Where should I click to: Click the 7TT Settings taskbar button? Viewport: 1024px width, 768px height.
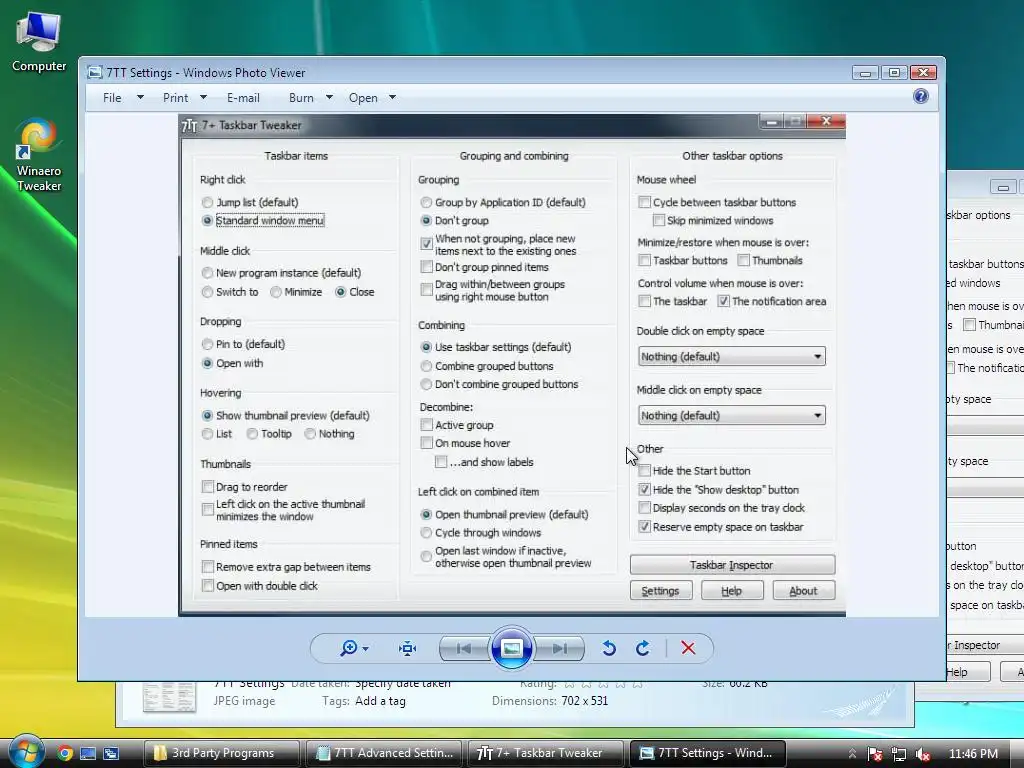click(707, 753)
